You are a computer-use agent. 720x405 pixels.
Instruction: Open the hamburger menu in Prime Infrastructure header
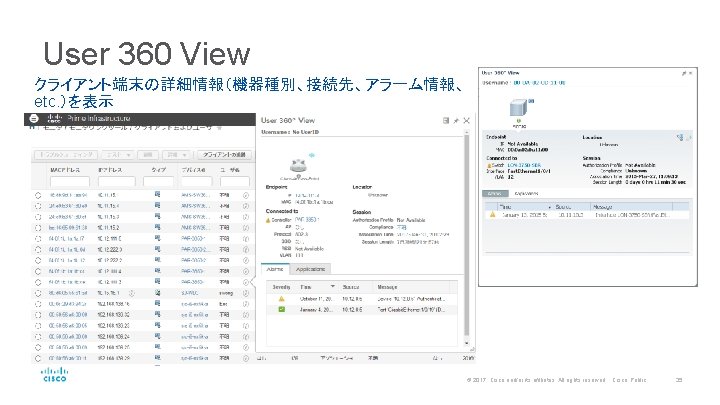pyautogui.click(x=34, y=118)
